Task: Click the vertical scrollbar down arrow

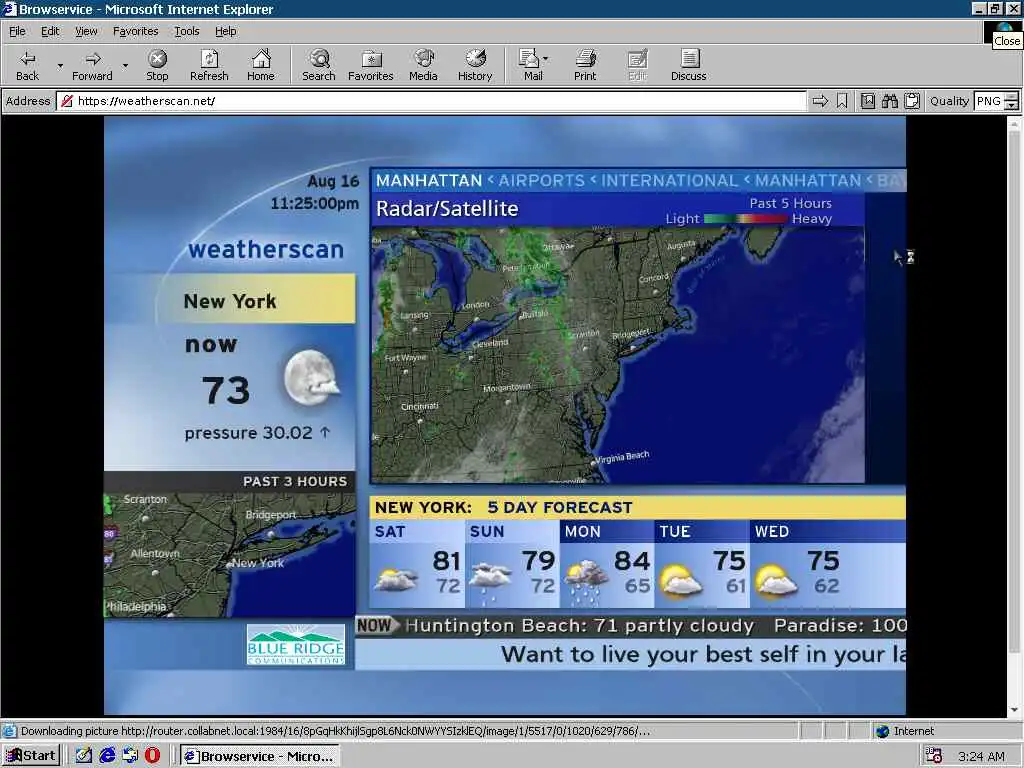Action: click(1014, 710)
